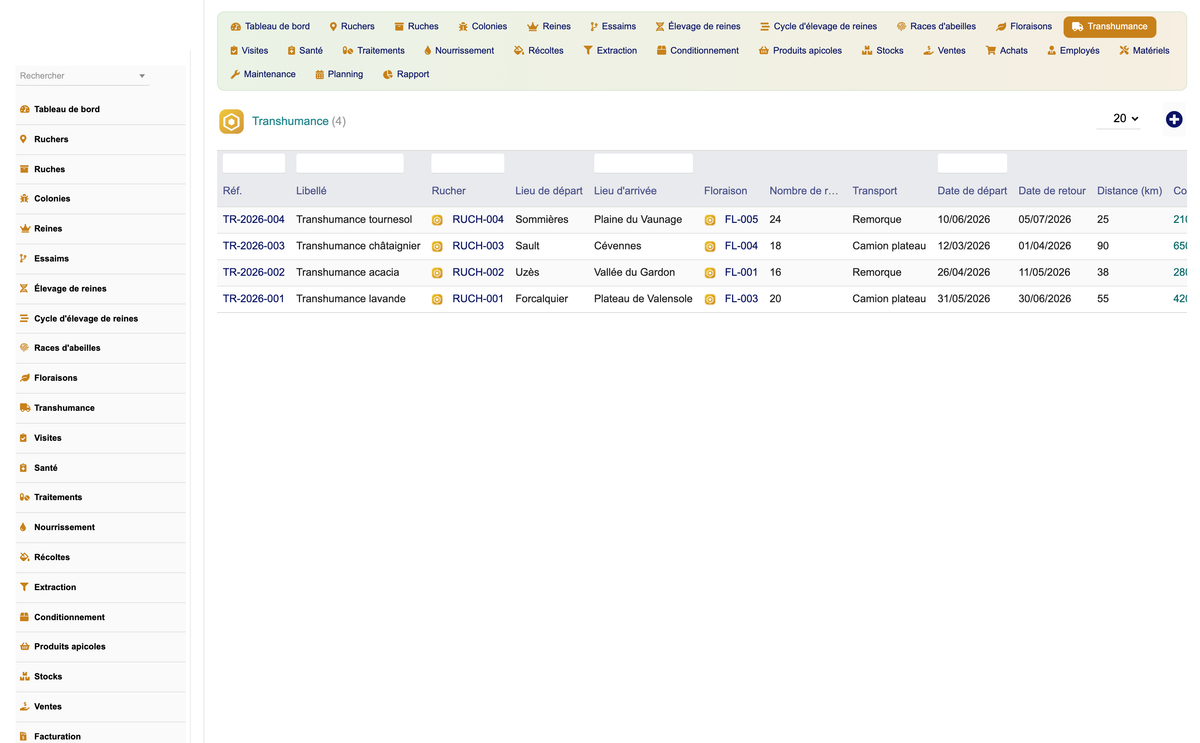This screenshot has width=1200, height=743.
Task: Open reference link TR-2026-004
Action: (x=254, y=220)
